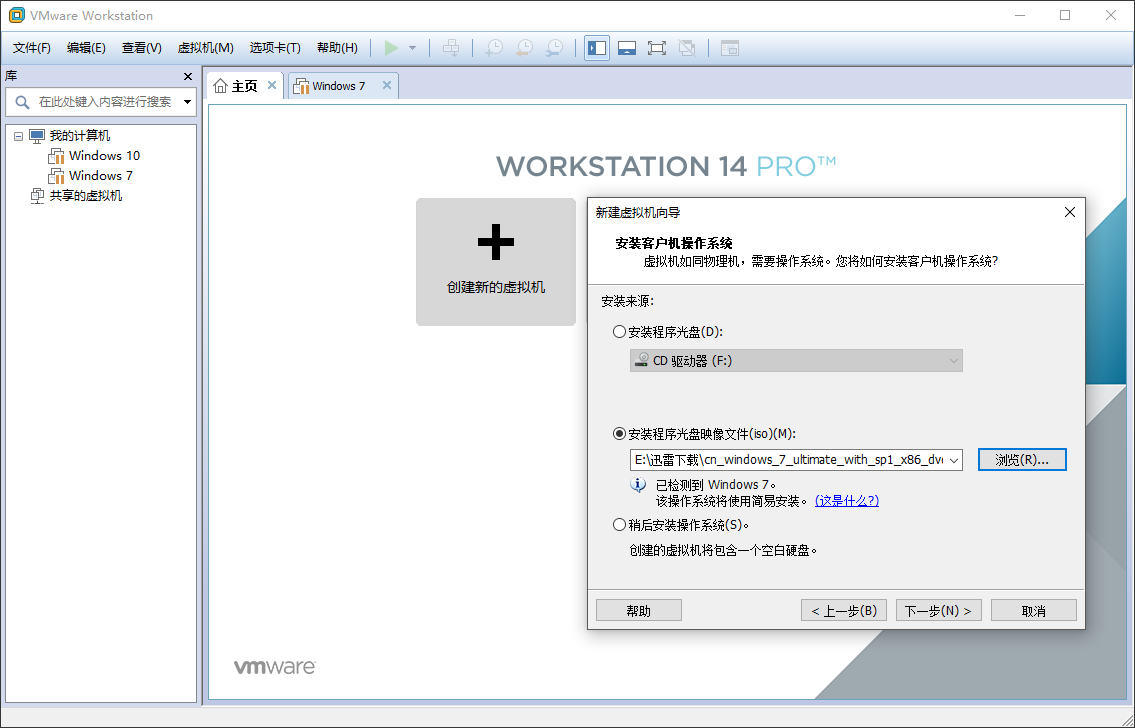Select 共享的虚拟机 in the library tree

86,195
